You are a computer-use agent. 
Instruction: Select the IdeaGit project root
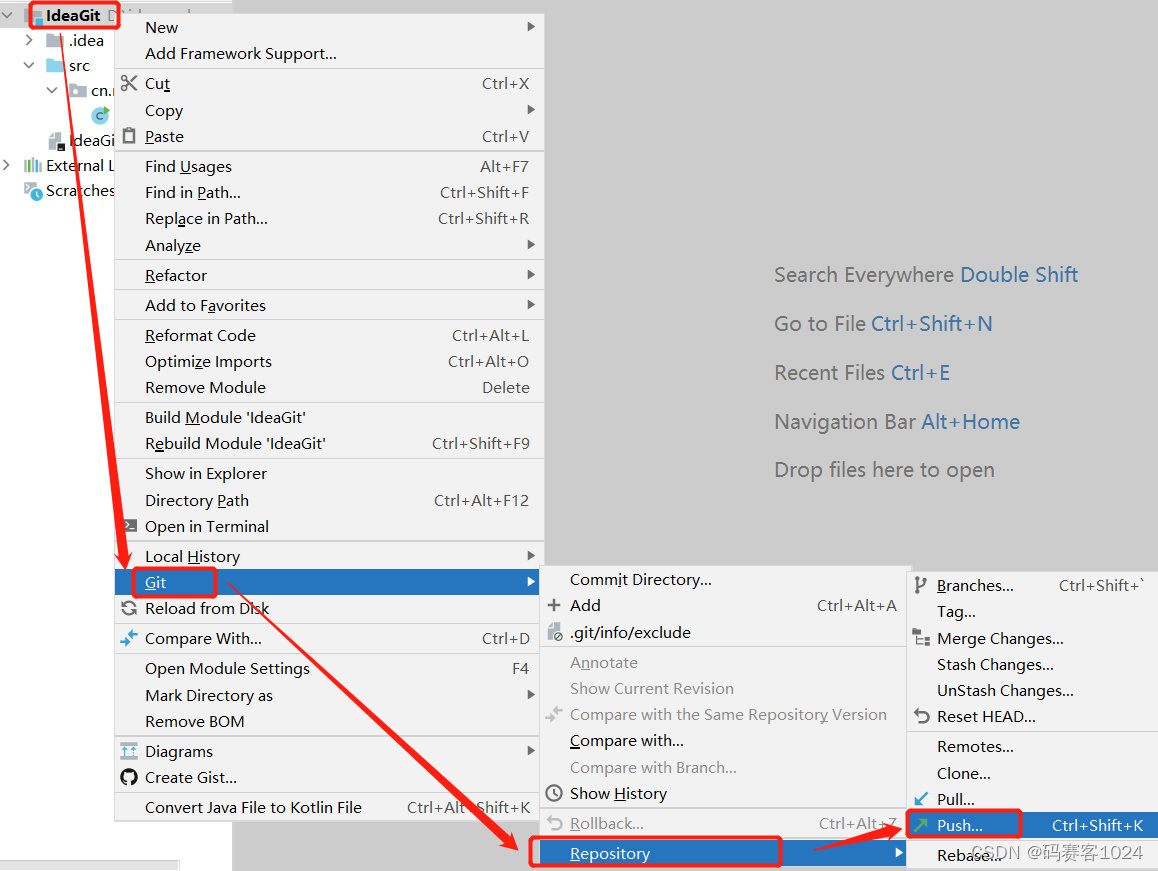coord(72,16)
